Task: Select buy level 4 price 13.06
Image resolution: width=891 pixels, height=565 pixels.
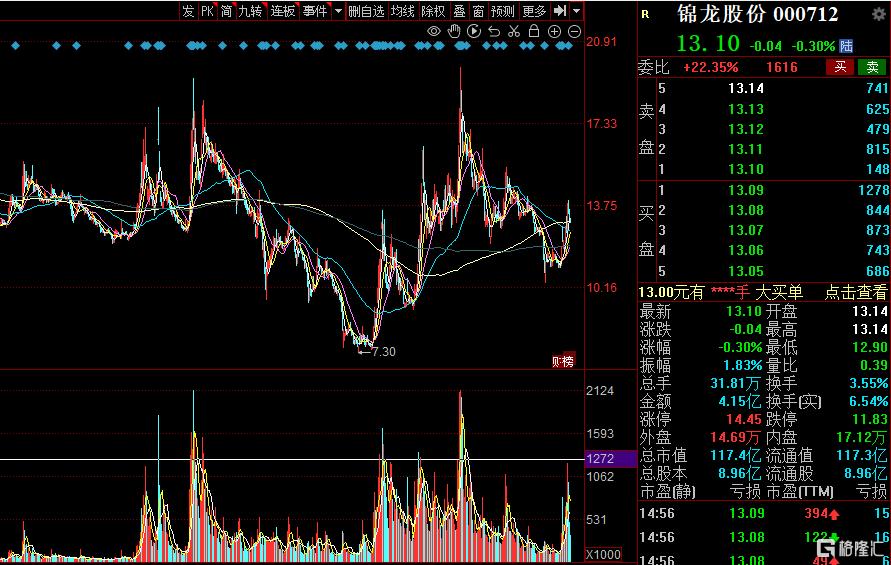Action: (746, 250)
